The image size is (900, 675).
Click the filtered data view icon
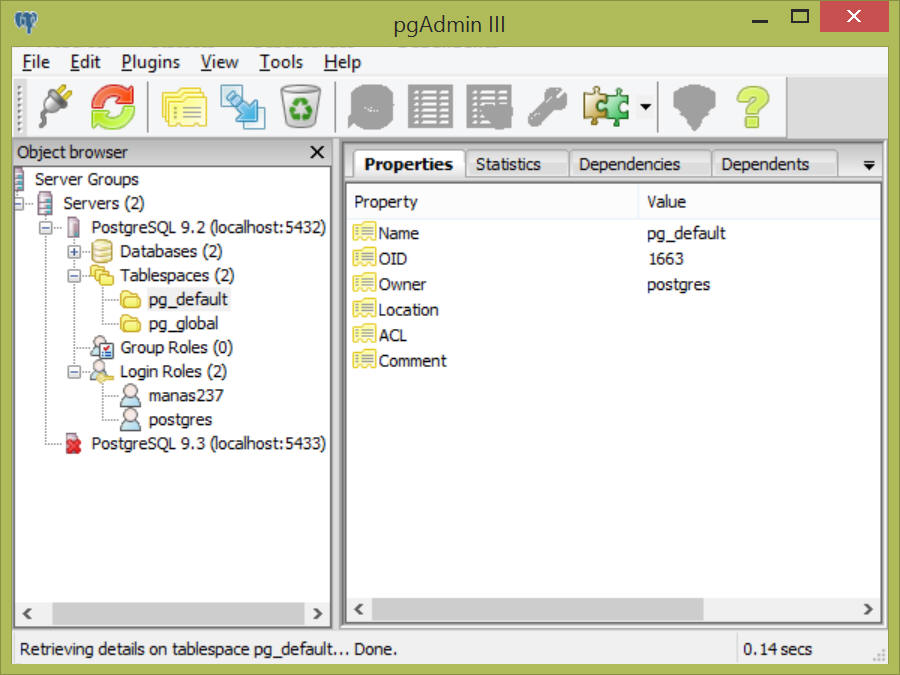click(x=489, y=107)
